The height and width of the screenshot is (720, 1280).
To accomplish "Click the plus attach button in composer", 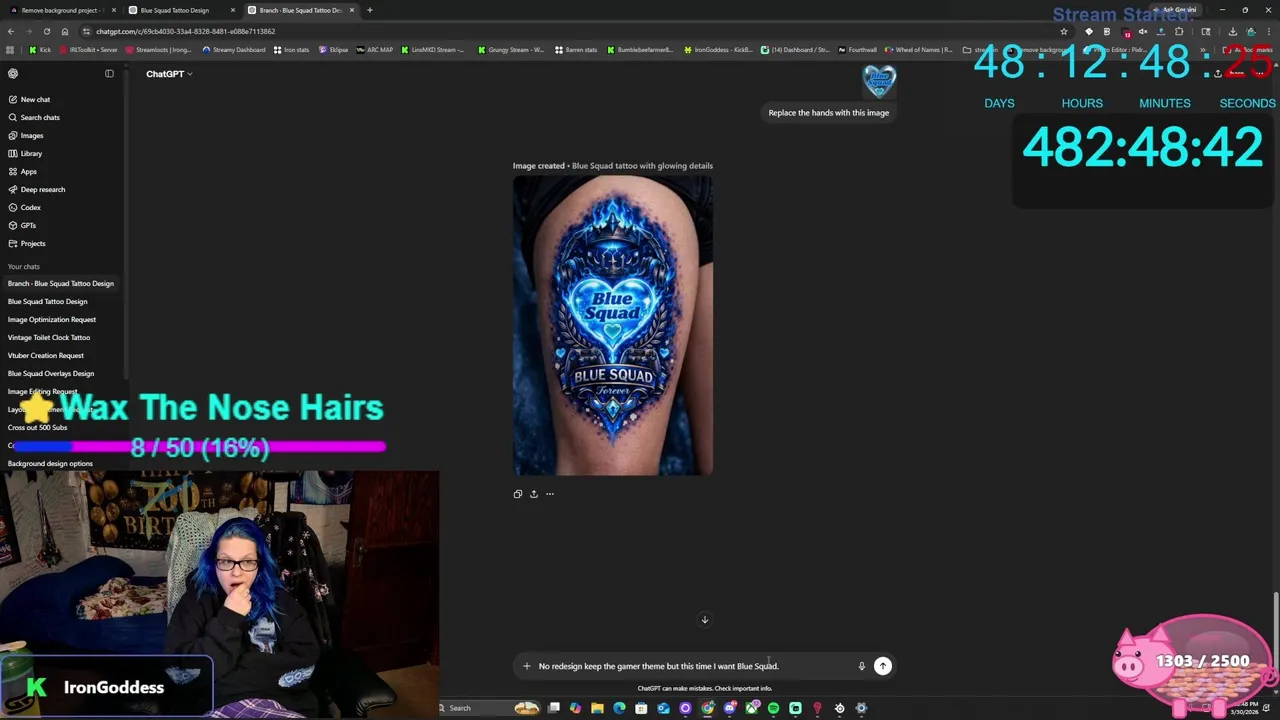I will [x=526, y=666].
